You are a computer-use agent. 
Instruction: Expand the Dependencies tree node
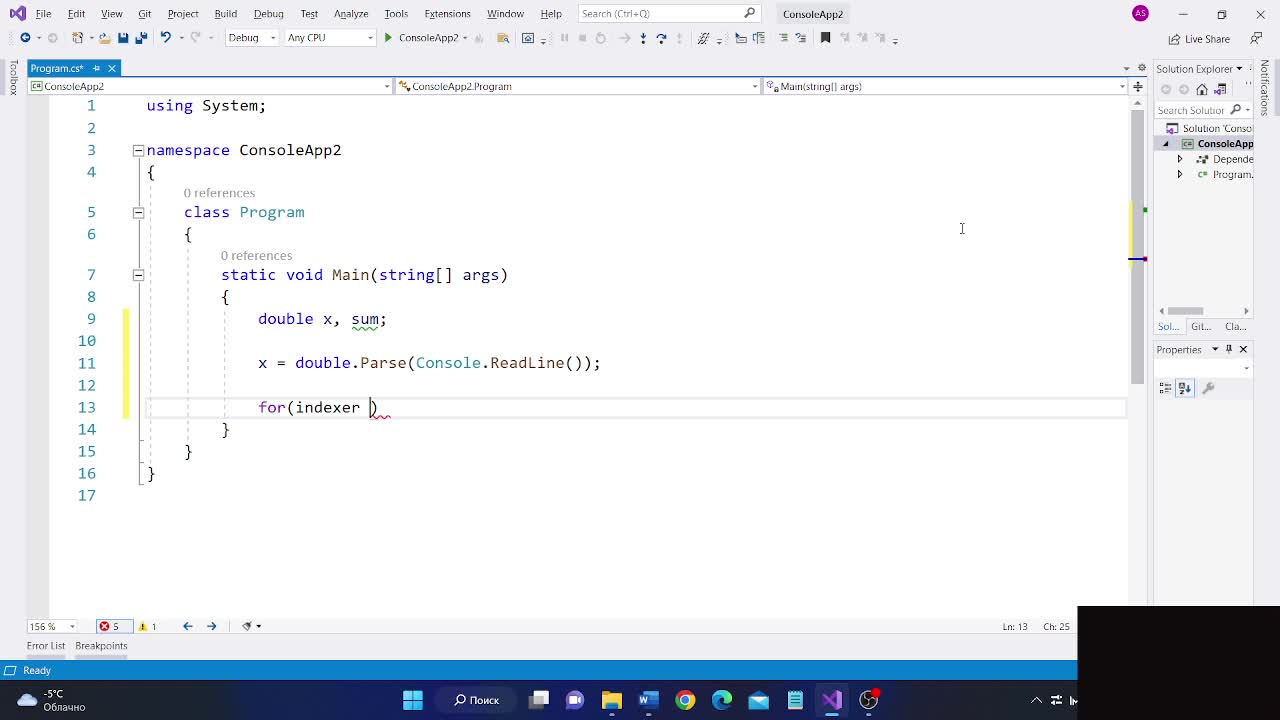[x=1179, y=159]
